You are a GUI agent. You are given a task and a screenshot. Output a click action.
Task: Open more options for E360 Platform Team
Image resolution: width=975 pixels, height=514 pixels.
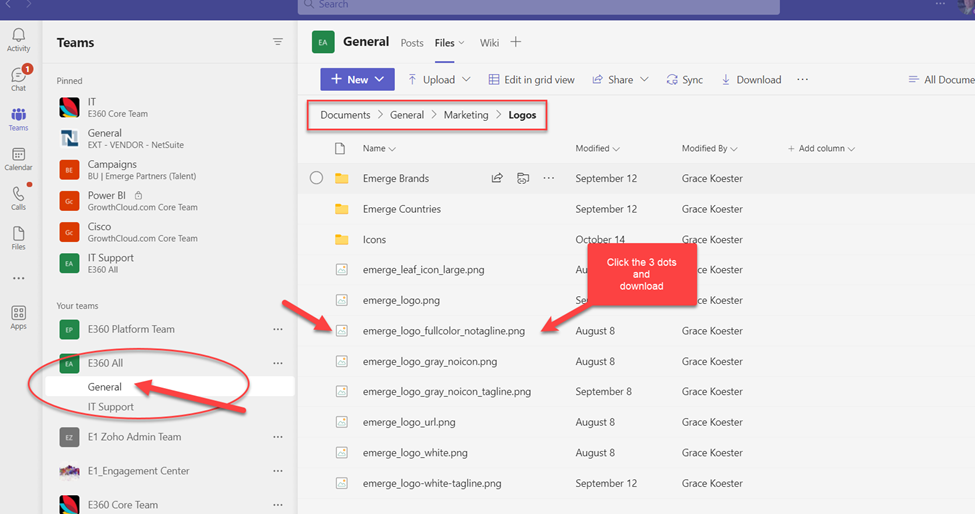pyautogui.click(x=277, y=329)
